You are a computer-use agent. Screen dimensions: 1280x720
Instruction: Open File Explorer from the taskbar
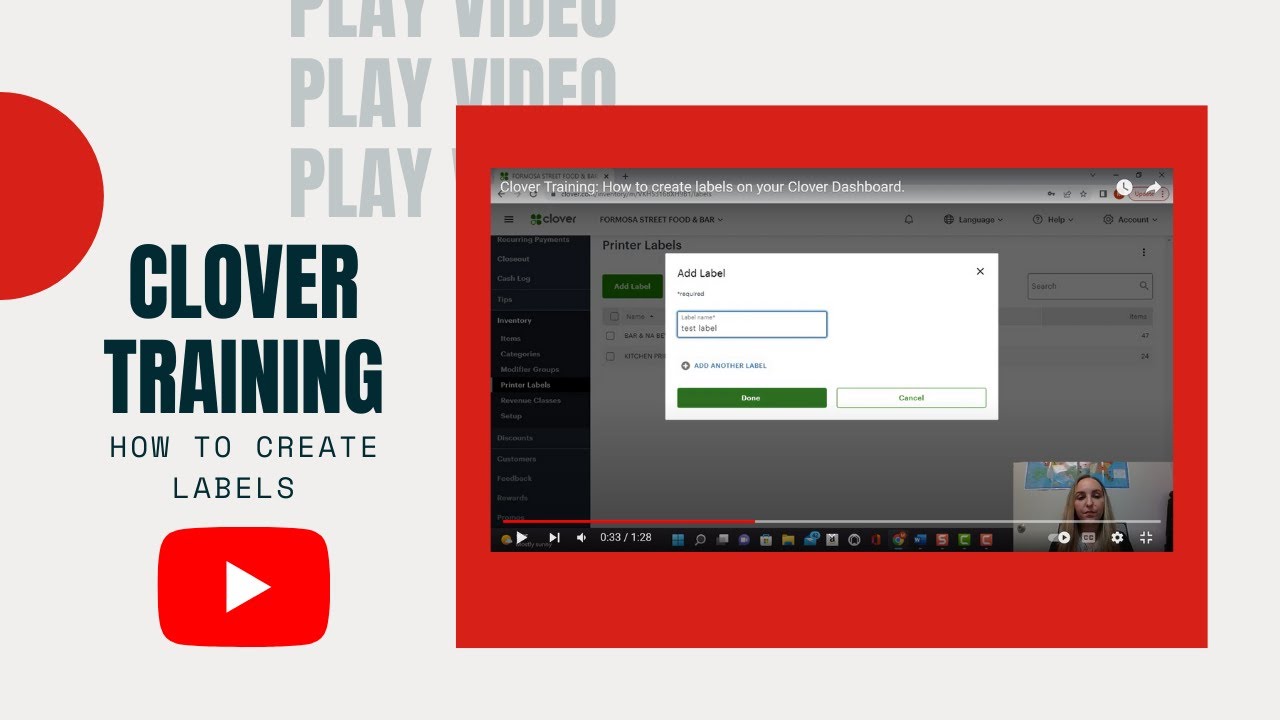pyautogui.click(x=788, y=539)
